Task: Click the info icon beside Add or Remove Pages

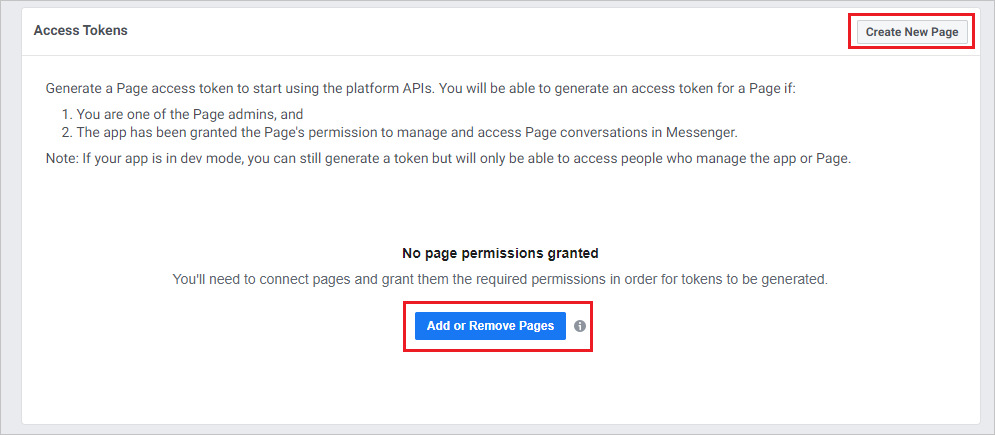Action: (580, 326)
